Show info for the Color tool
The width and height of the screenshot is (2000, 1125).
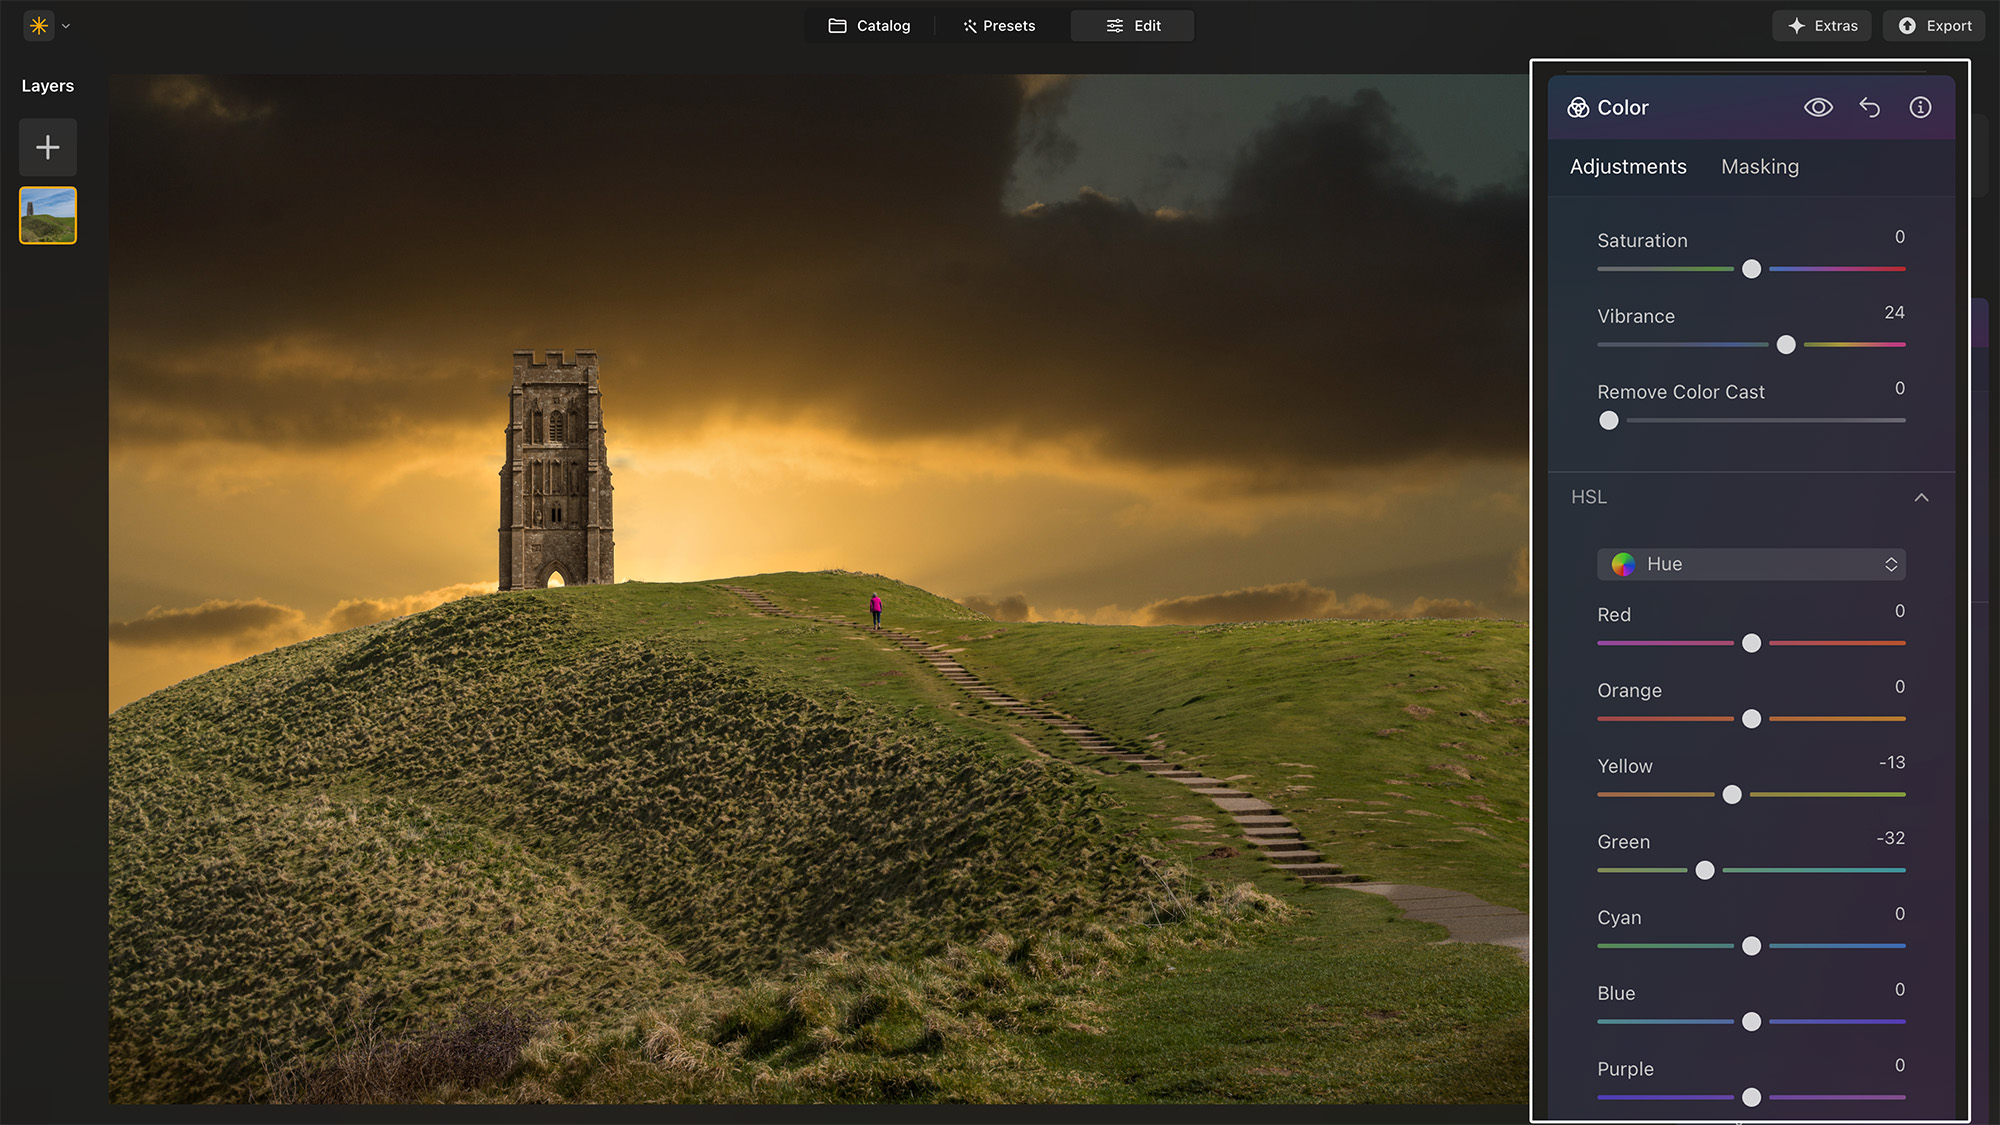1920,107
